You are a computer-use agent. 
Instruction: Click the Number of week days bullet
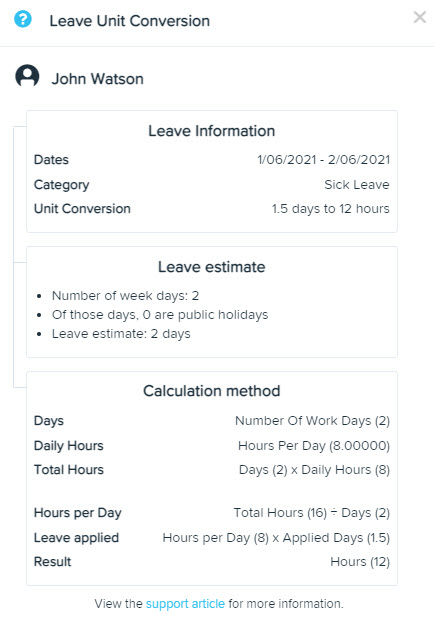point(126,296)
